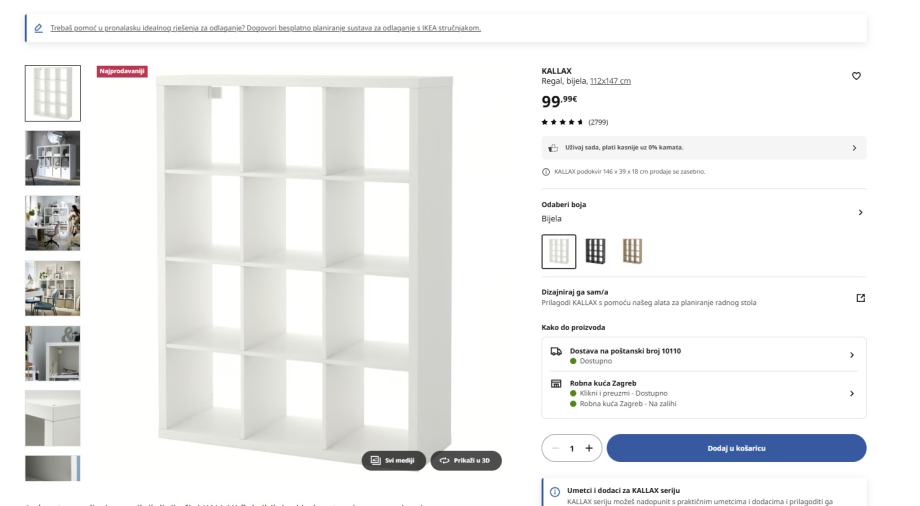Click the store pickup icon

pyautogui.click(x=556, y=384)
